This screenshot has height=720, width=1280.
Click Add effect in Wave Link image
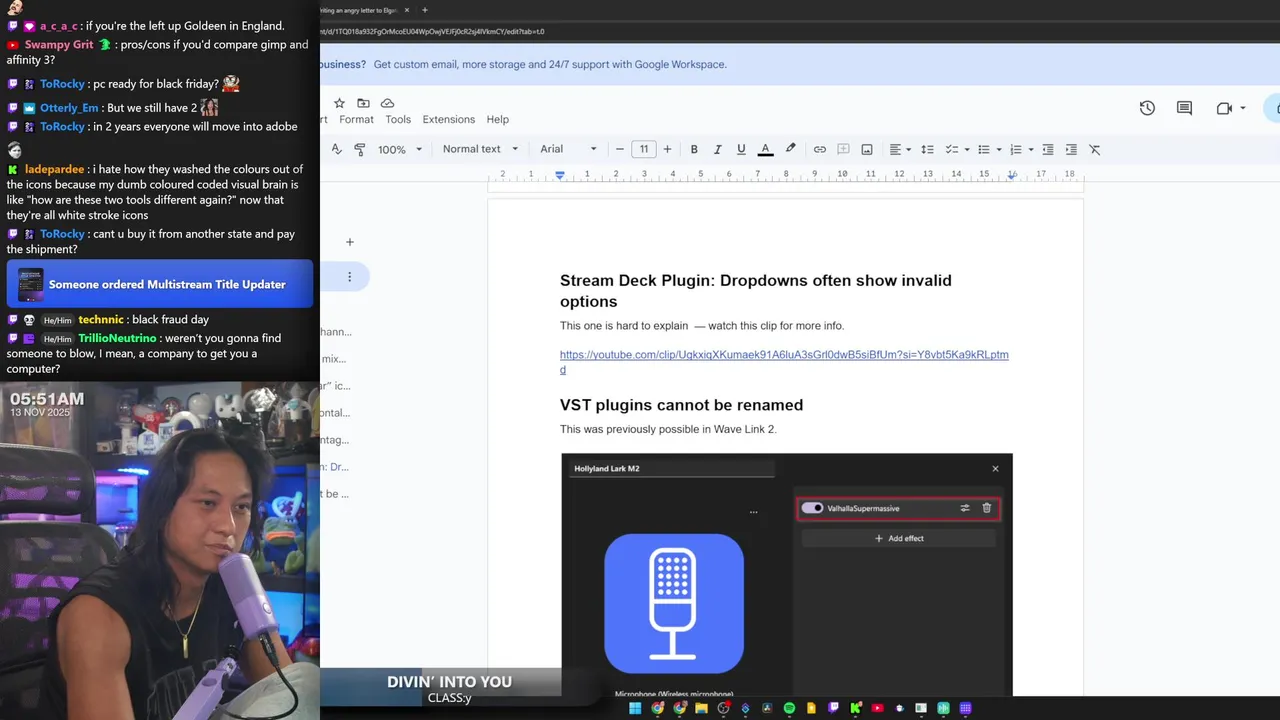(899, 538)
